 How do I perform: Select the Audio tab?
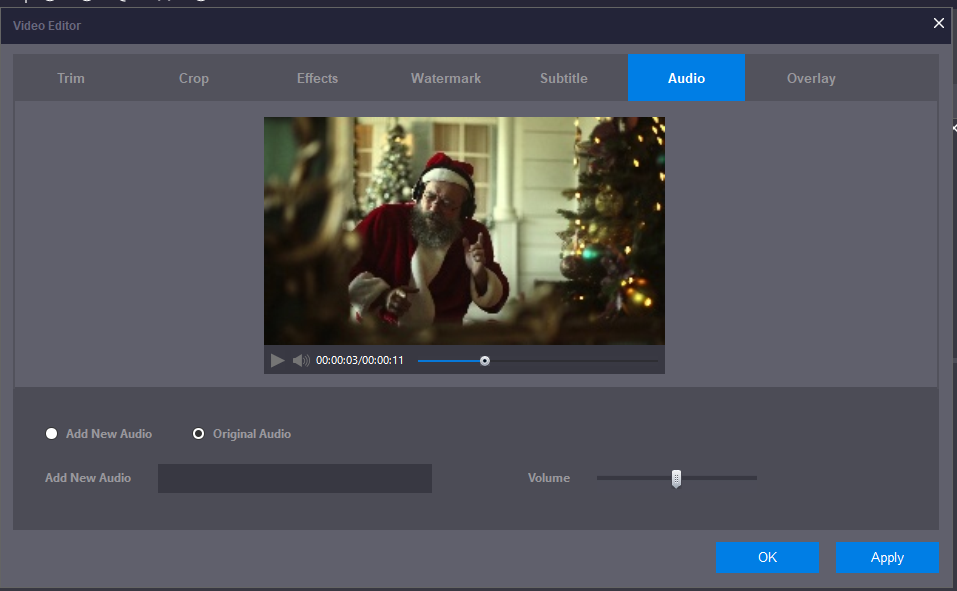686,78
